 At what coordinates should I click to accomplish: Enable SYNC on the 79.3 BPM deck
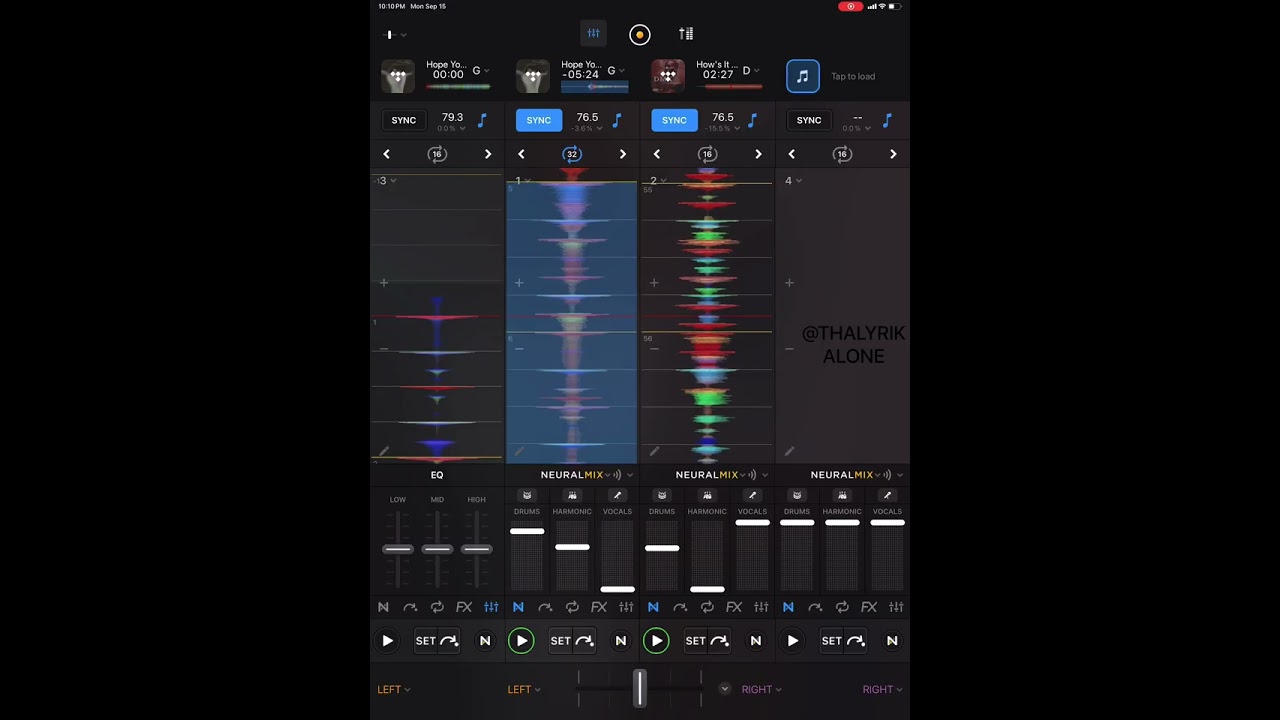404,120
